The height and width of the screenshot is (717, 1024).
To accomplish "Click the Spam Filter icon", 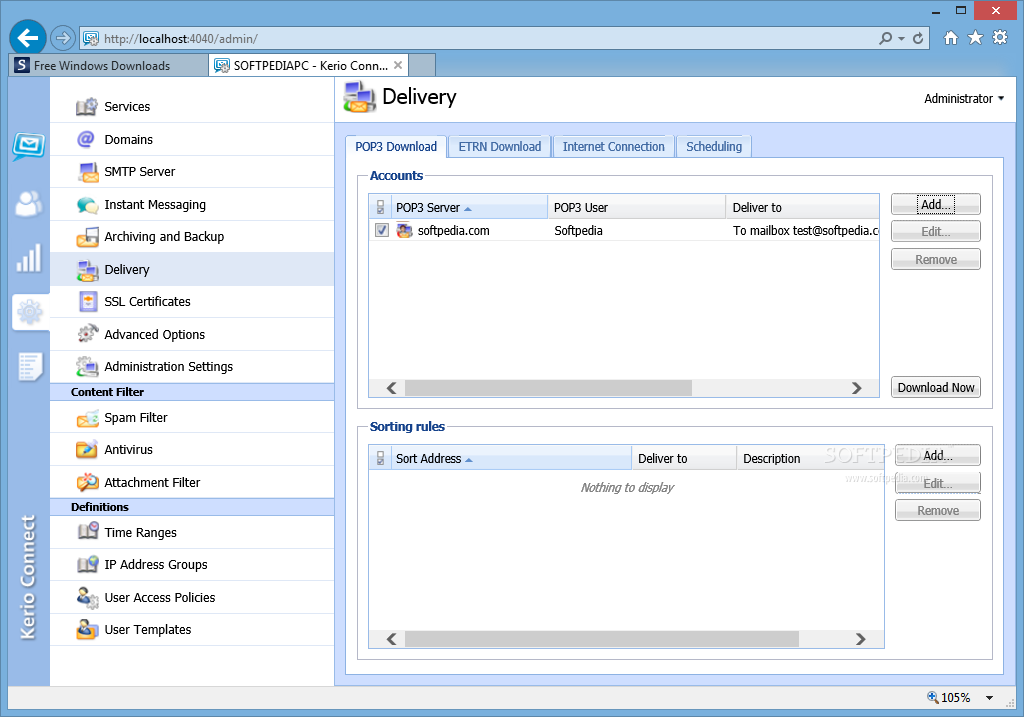I will tap(88, 418).
